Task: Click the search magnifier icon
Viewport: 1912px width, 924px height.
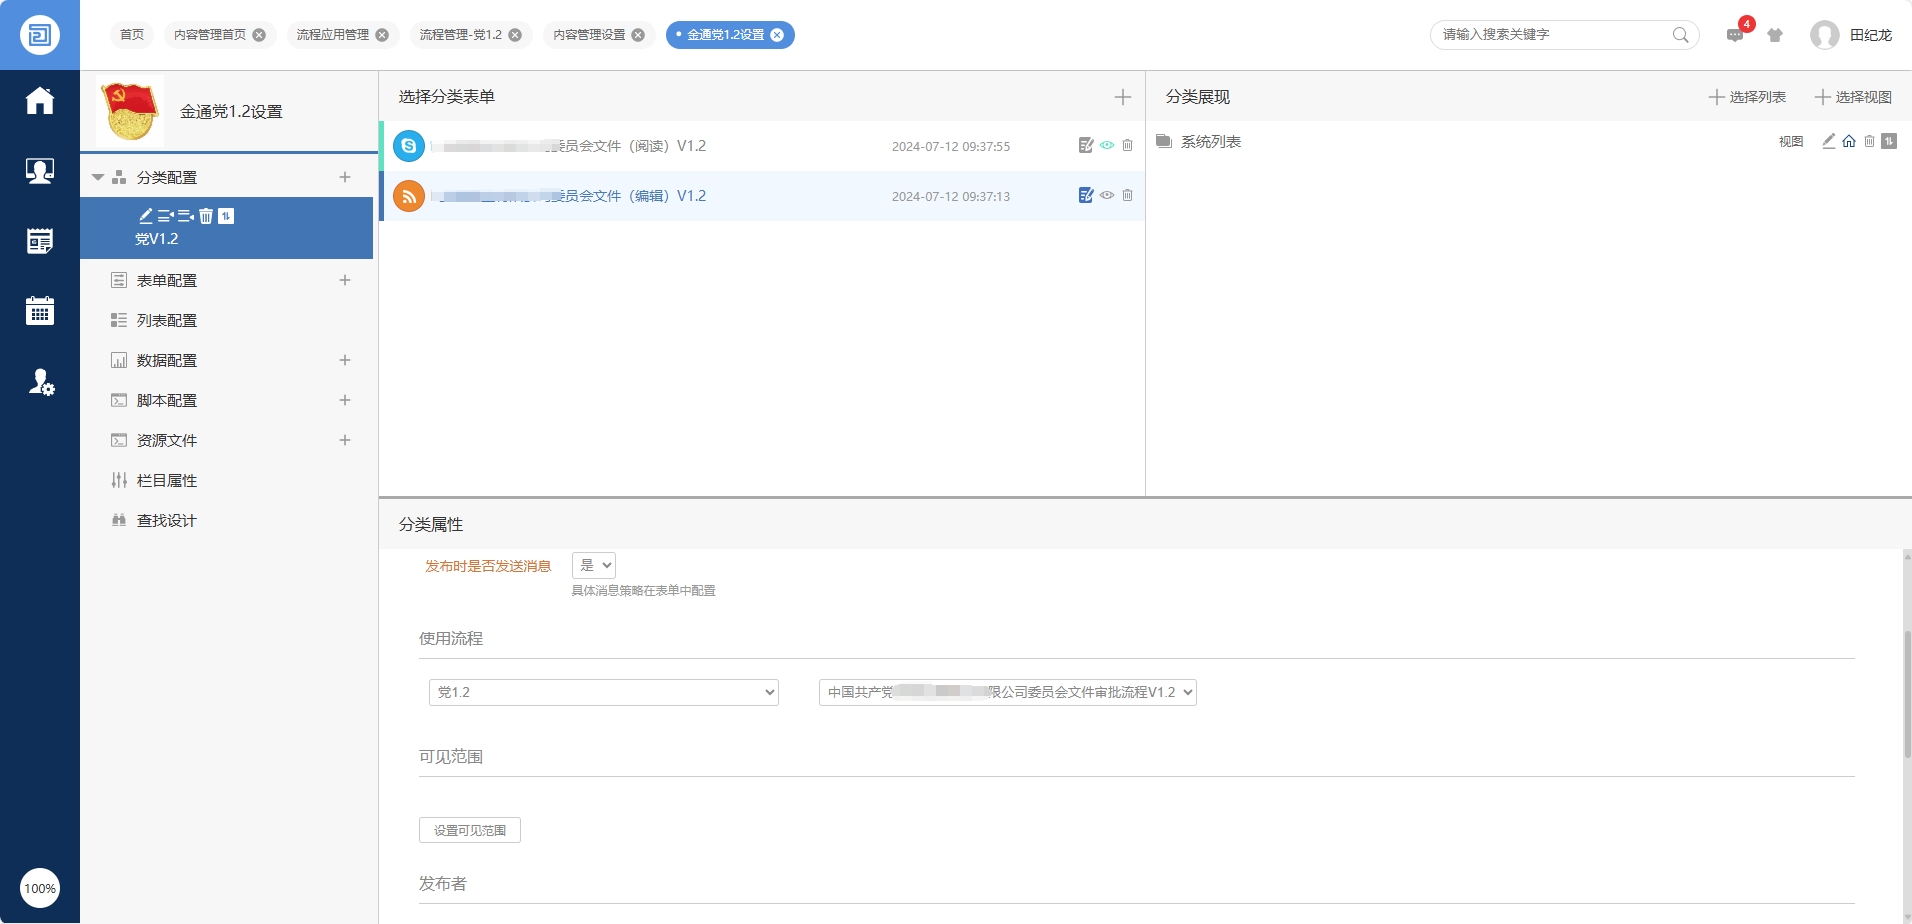Action: [1681, 35]
